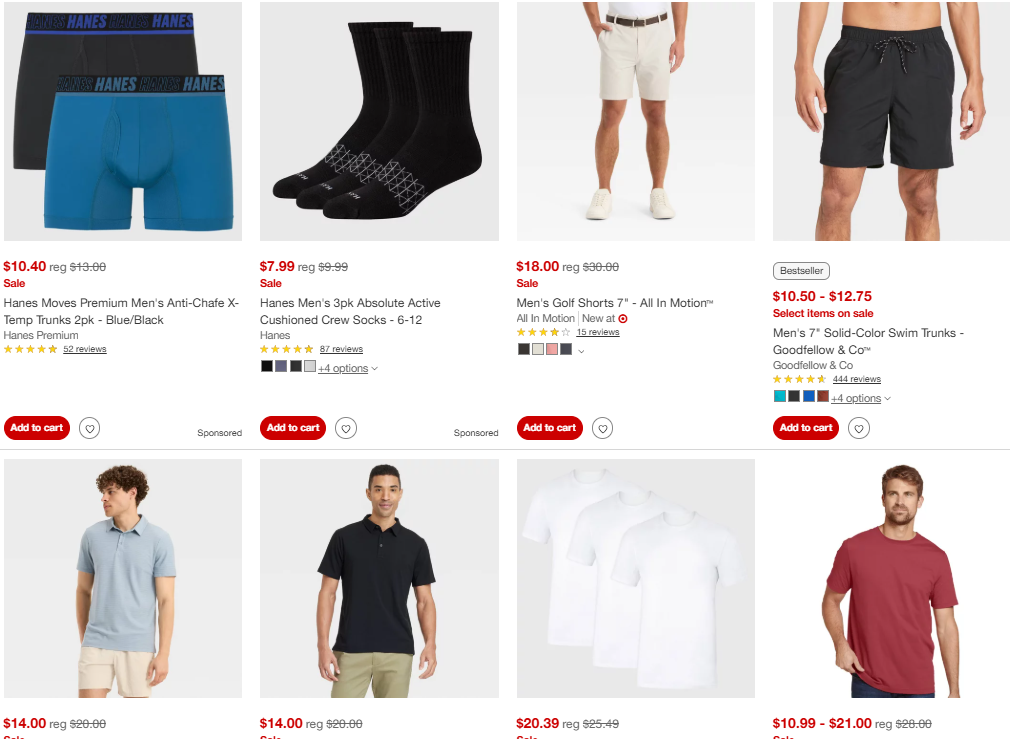Add Hanes Trunks 2pk to cart
This screenshot has width=1010, height=739.
37,428
